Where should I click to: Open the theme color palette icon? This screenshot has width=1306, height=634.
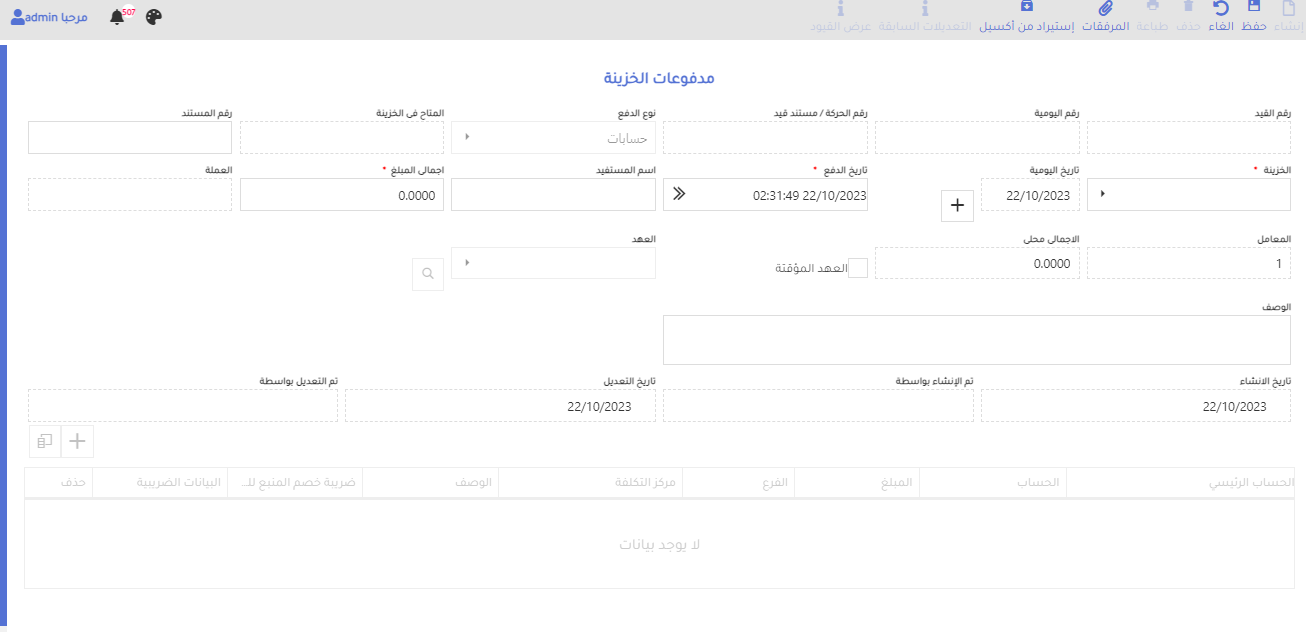point(153,17)
